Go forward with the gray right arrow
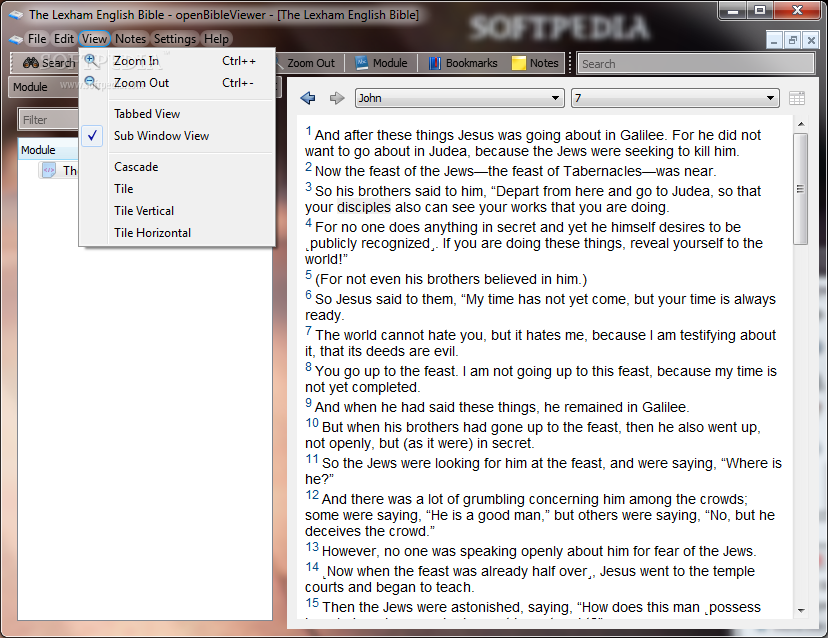 coord(337,98)
